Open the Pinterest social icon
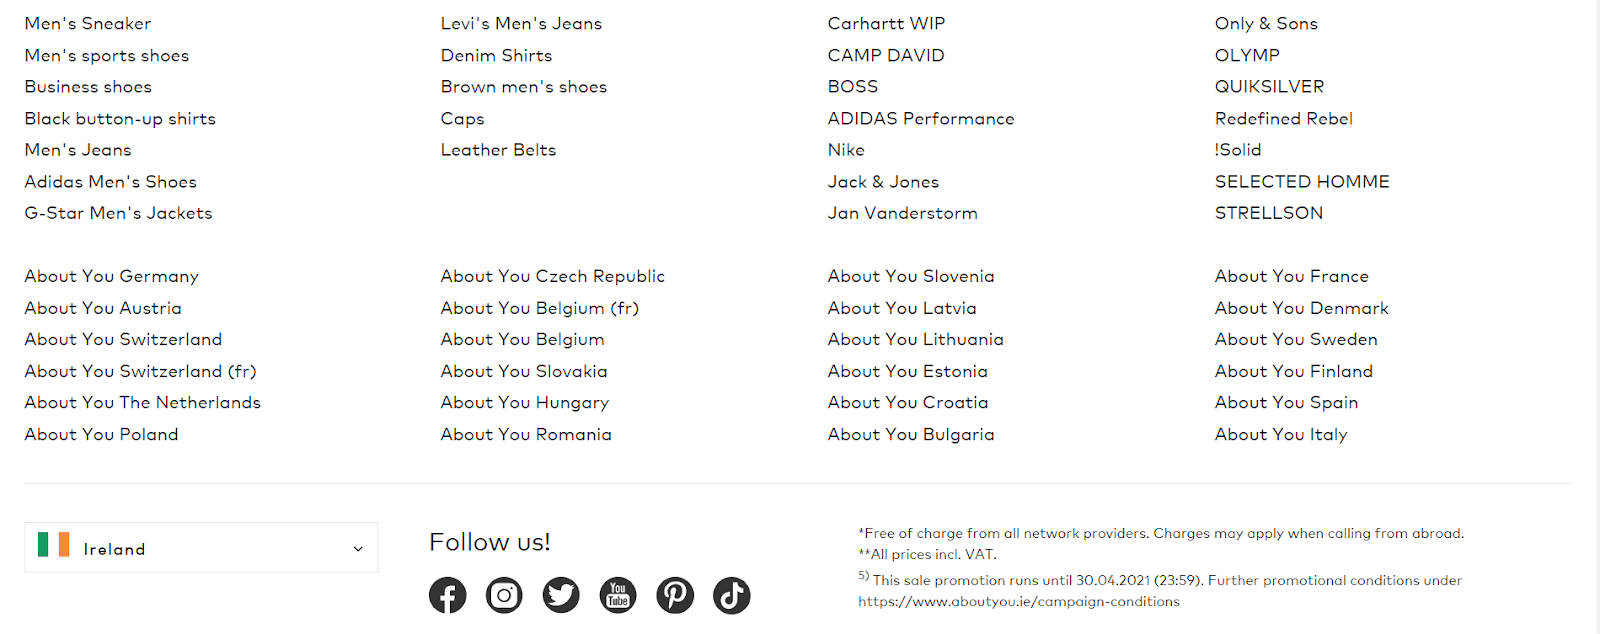Screen dimensions: 1600x634 click(x=675, y=595)
